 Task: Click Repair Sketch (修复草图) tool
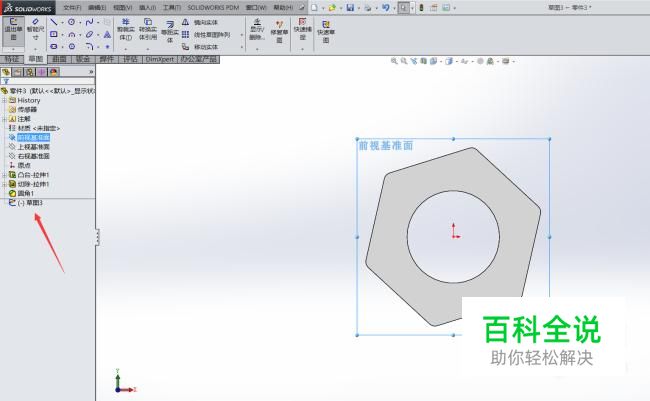(279, 32)
